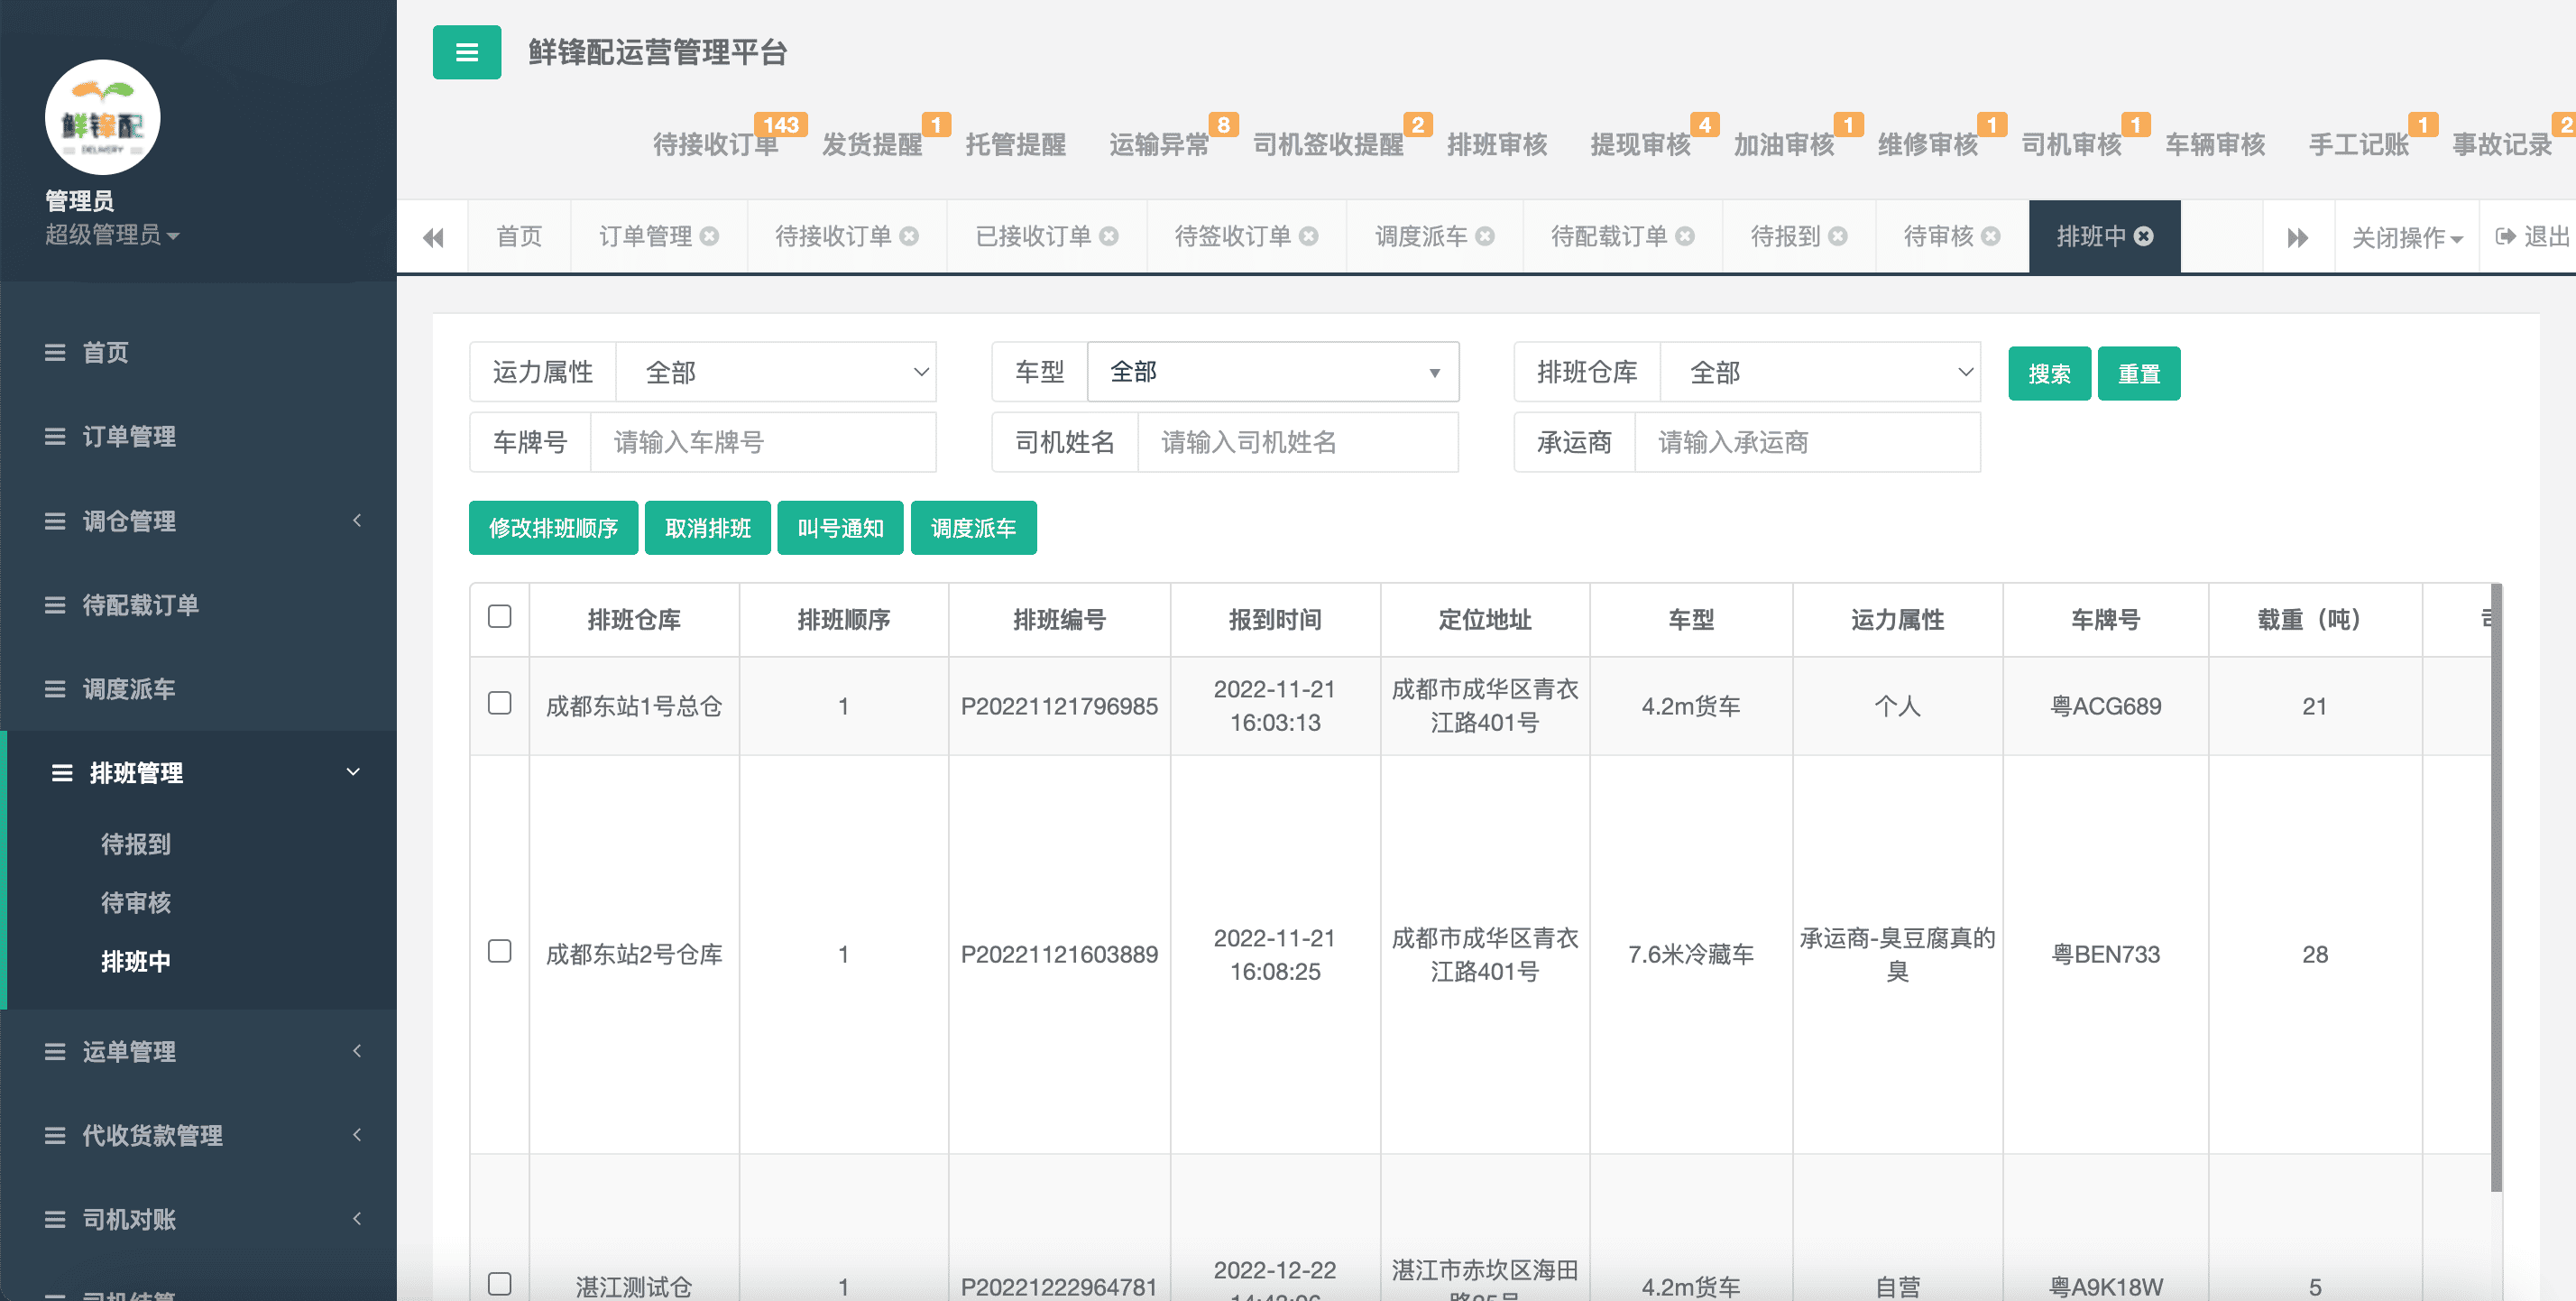Click list icon beside sidebar 运单管理

click(x=55, y=1051)
